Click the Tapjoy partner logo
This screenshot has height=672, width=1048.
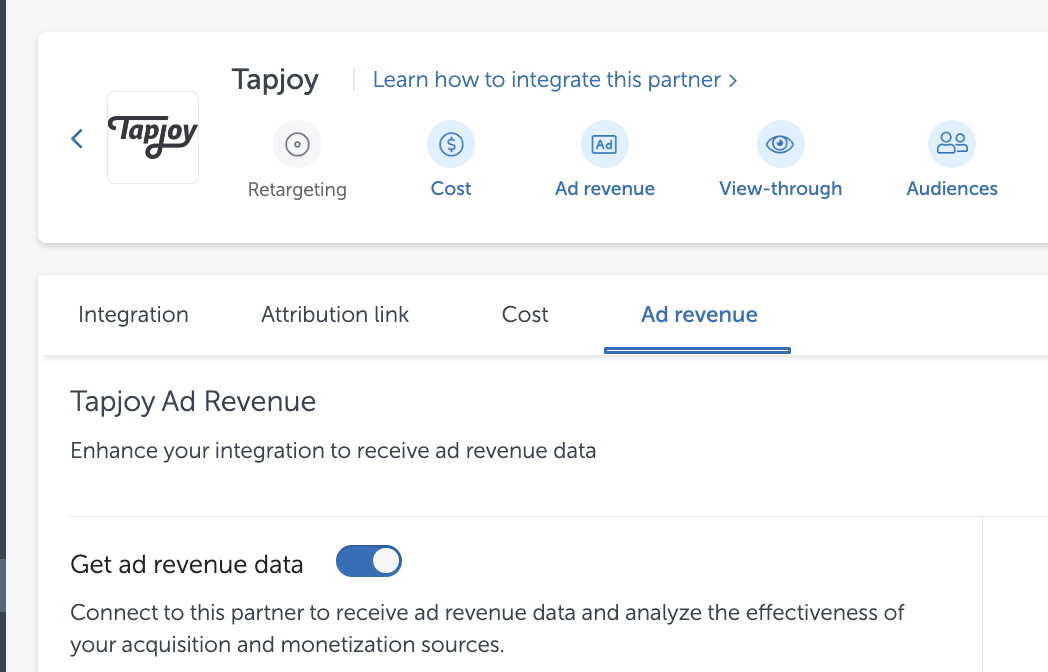click(153, 138)
